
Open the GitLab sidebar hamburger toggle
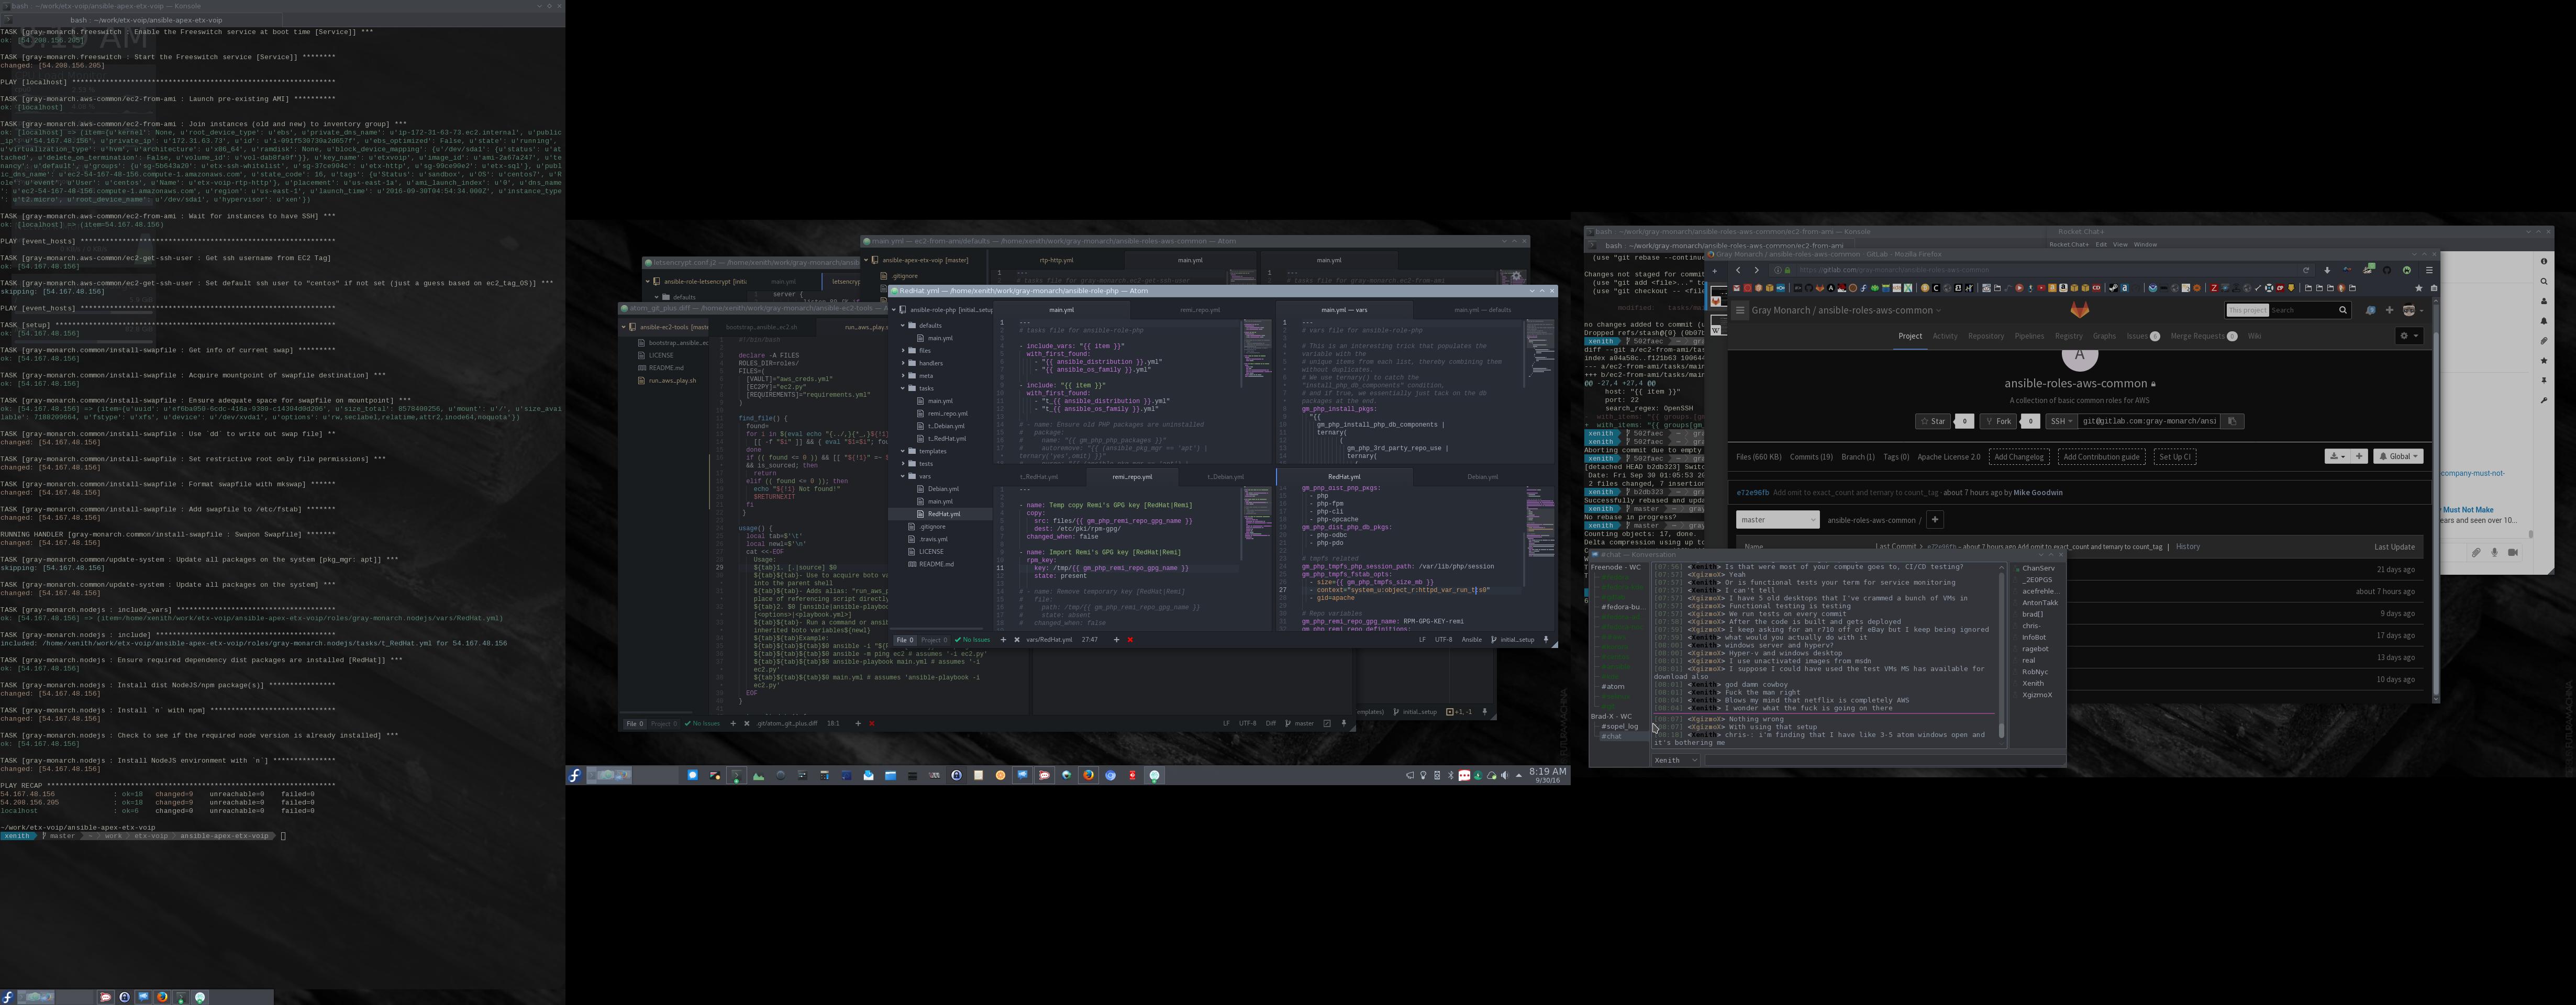(x=1740, y=310)
